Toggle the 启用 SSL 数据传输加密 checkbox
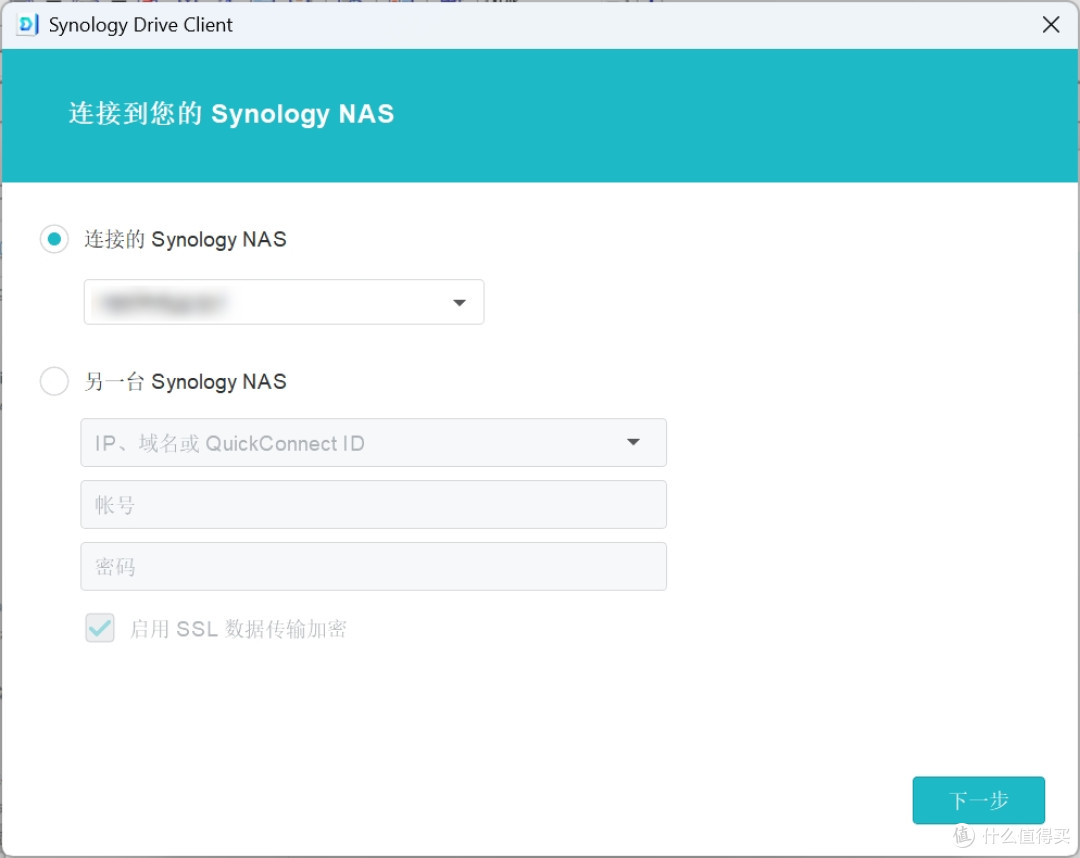 (100, 628)
